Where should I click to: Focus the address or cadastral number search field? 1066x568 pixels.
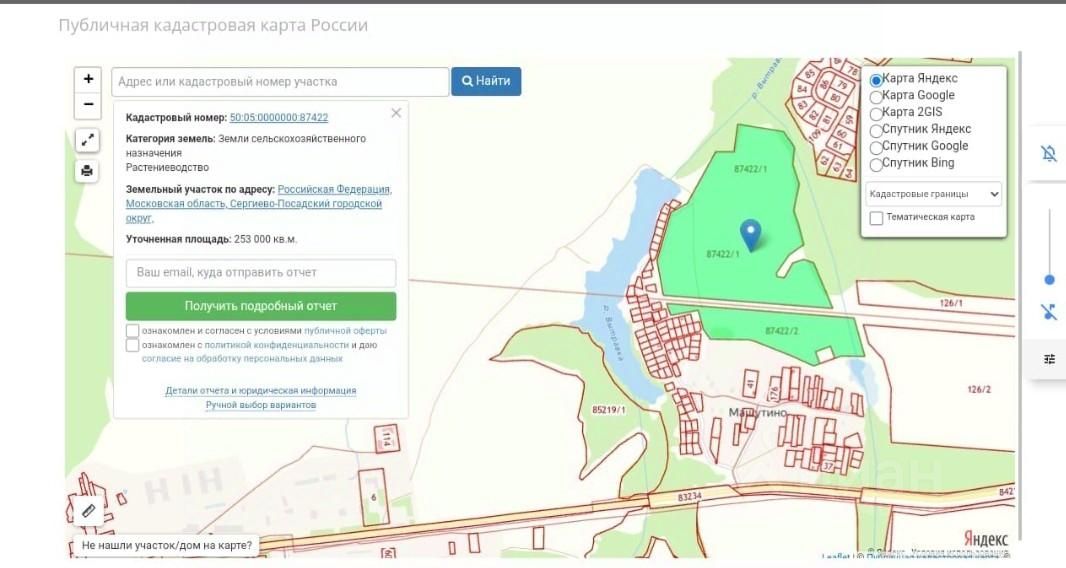(x=280, y=82)
